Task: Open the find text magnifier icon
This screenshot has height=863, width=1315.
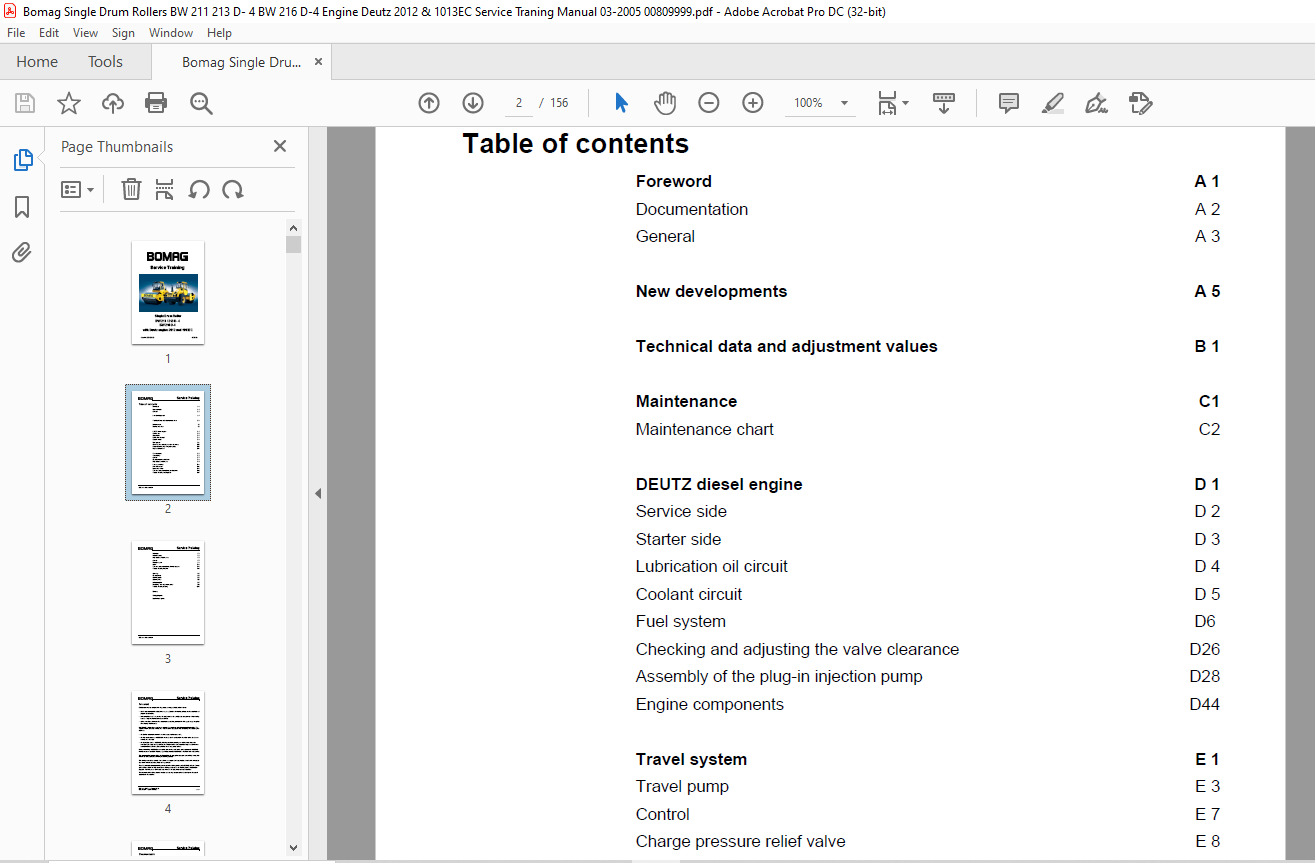Action: tap(201, 103)
